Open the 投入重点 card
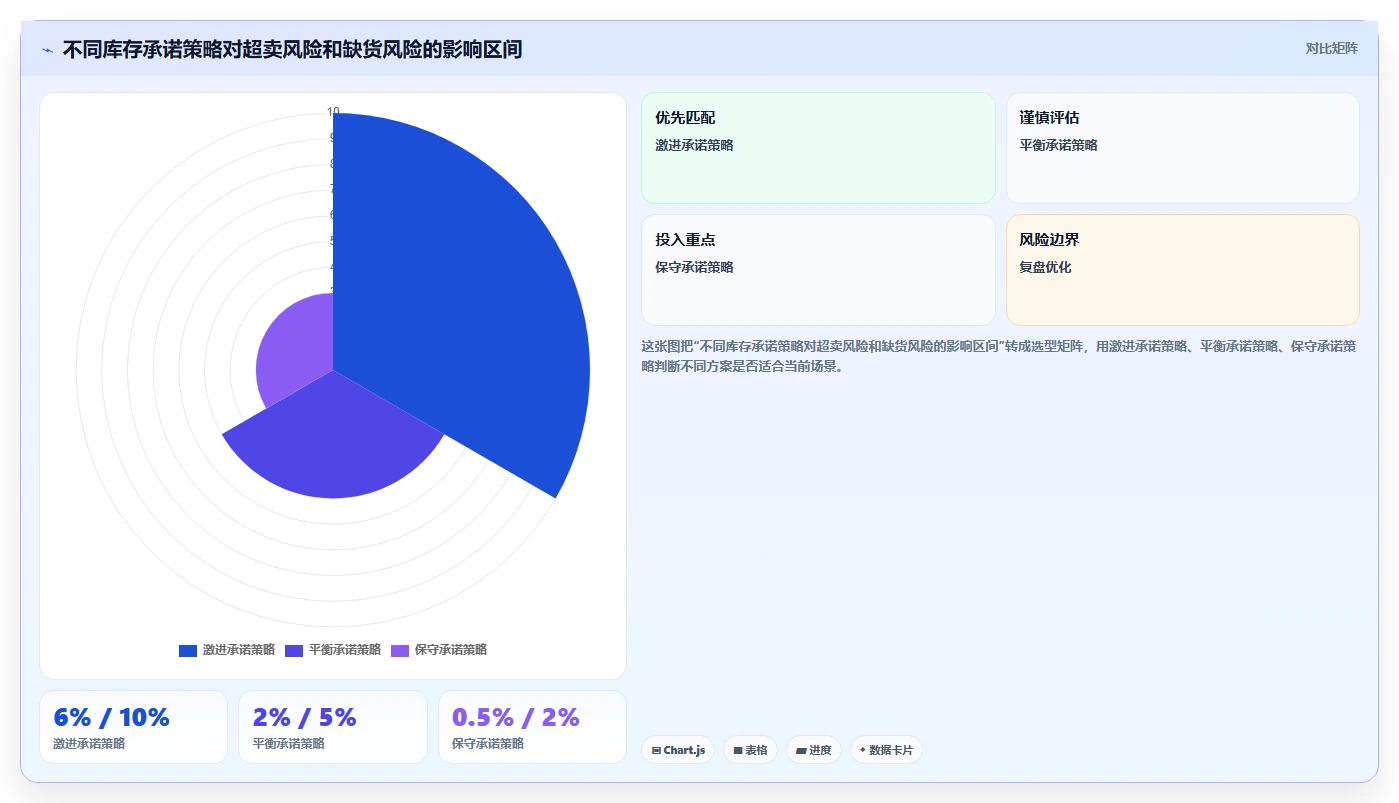This screenshot has height=803, width=1399. pyautogui.click(x=818, y=270)
